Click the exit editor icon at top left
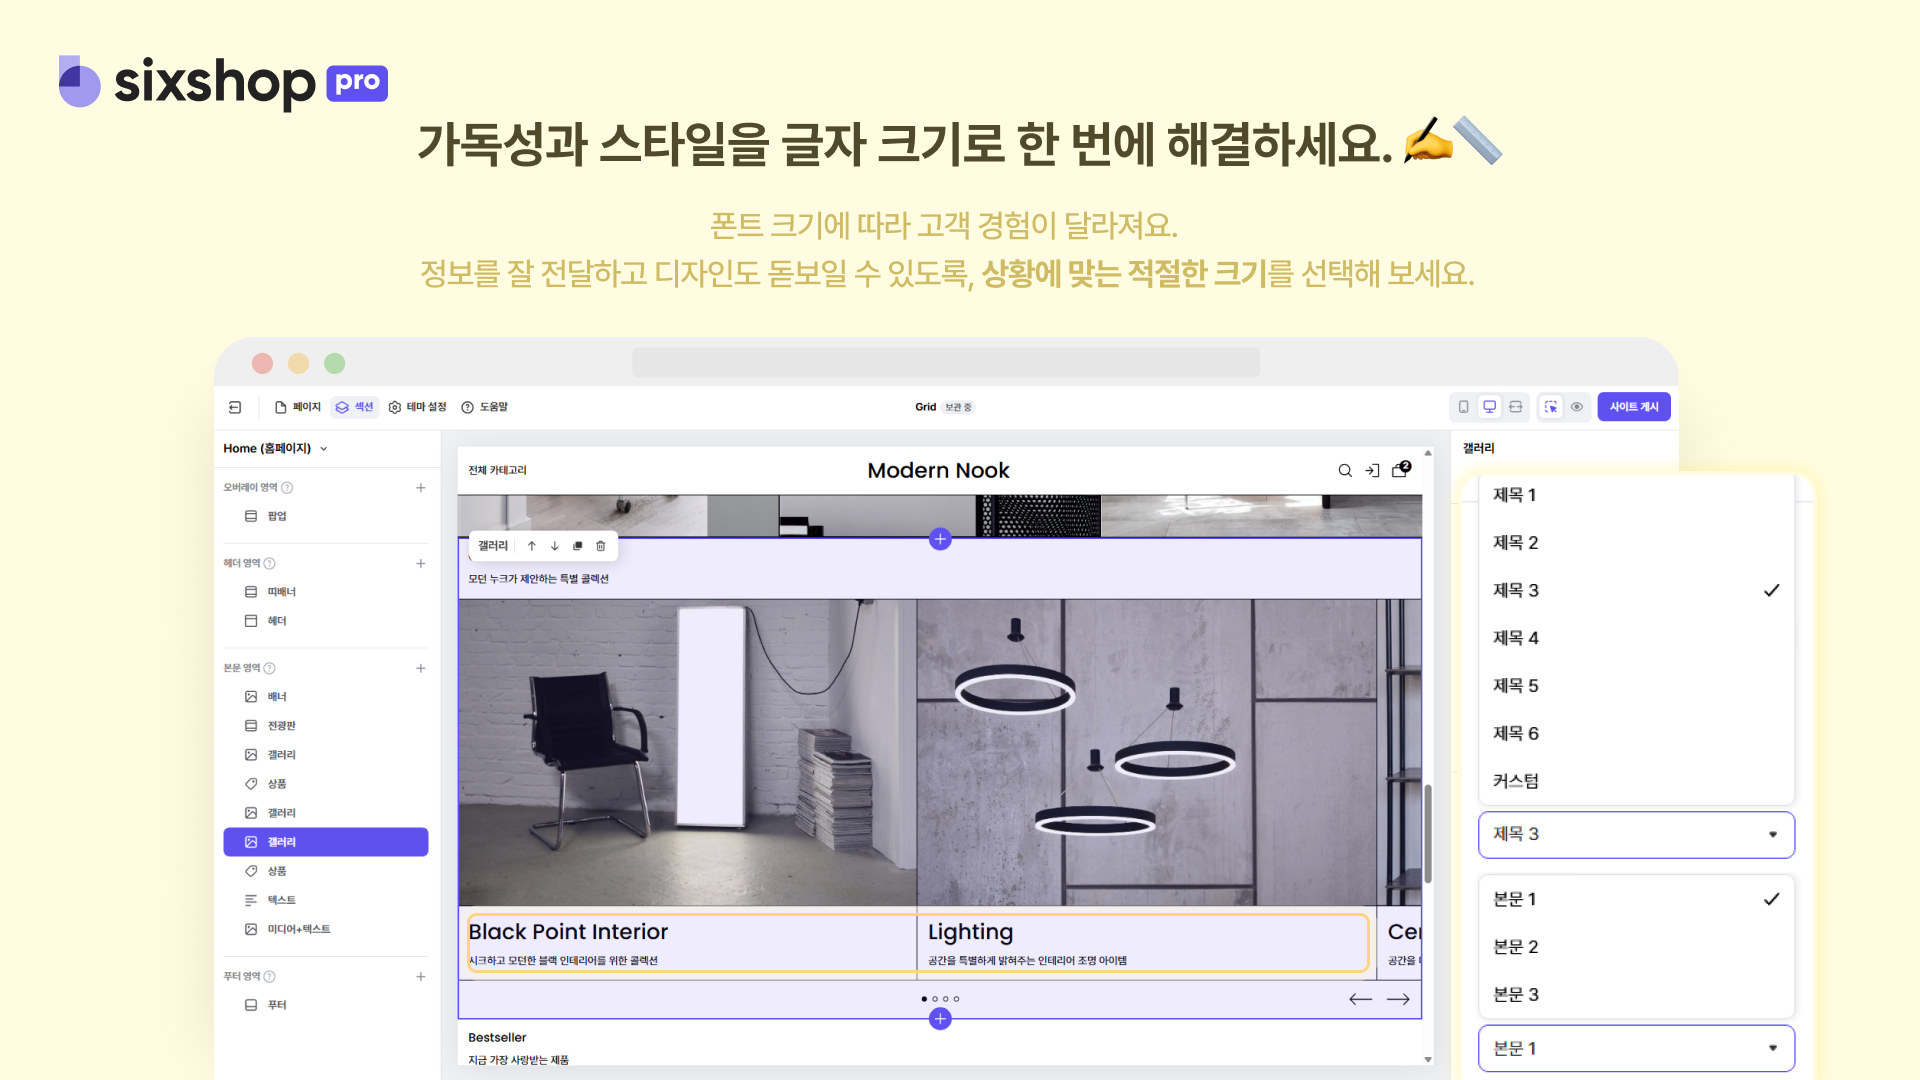Screen dimensions: 1920x1080 pyautogui.click(x=235, y=407)
